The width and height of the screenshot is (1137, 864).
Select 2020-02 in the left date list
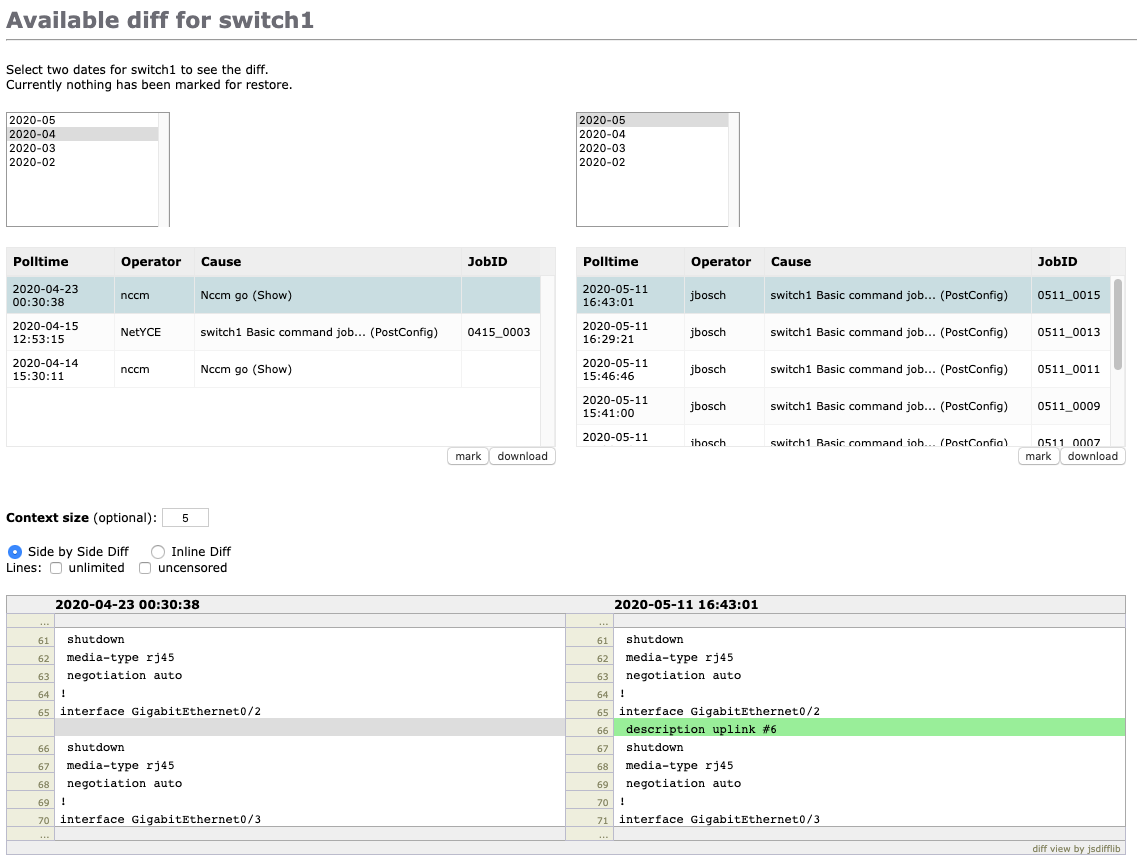point(33,162)
